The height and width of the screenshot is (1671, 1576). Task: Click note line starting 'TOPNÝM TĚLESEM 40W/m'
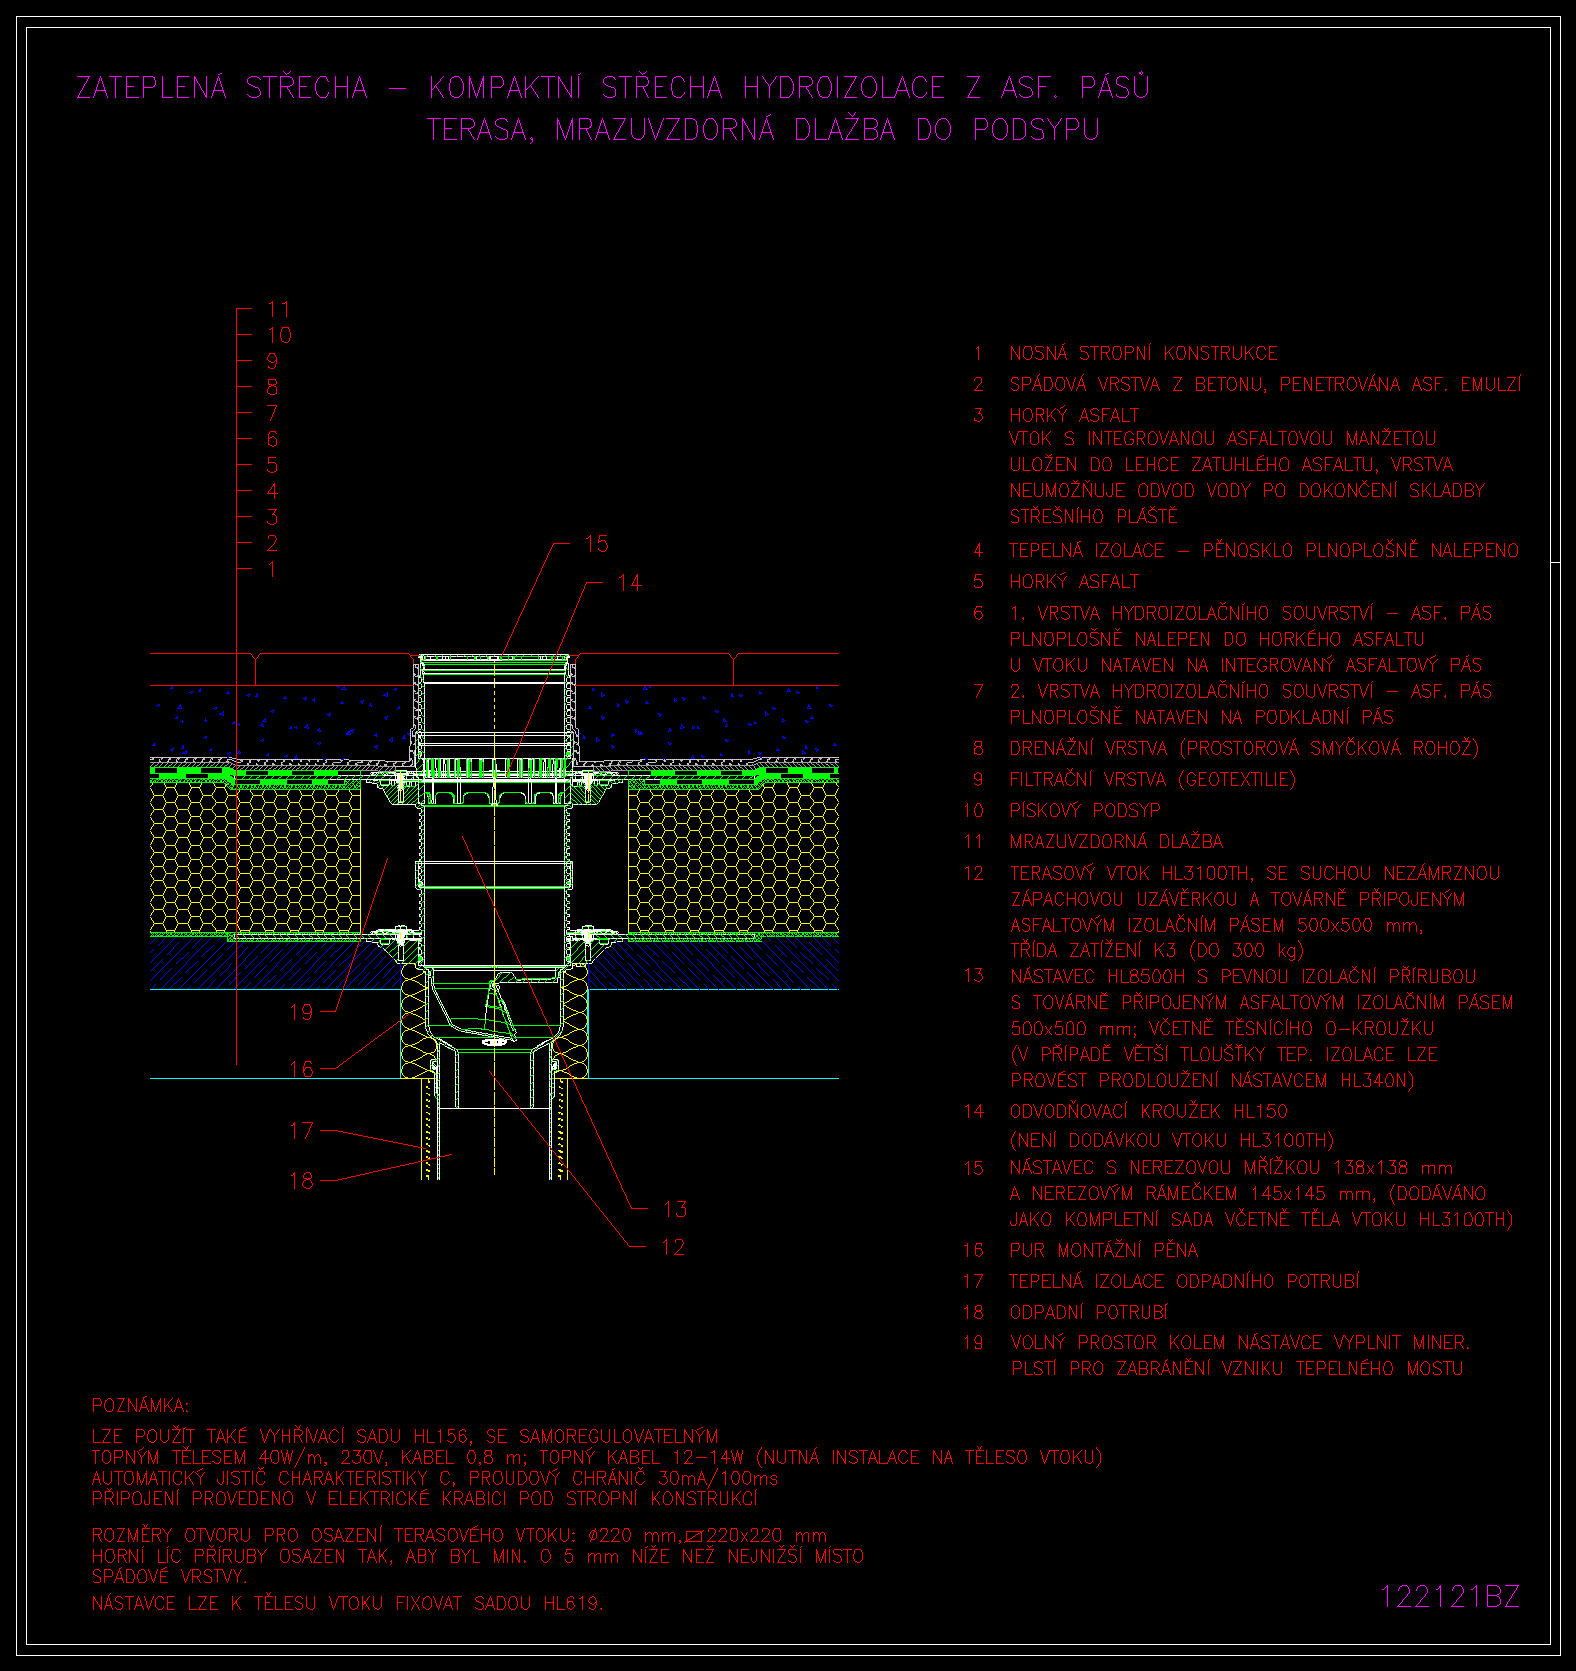597,1458
